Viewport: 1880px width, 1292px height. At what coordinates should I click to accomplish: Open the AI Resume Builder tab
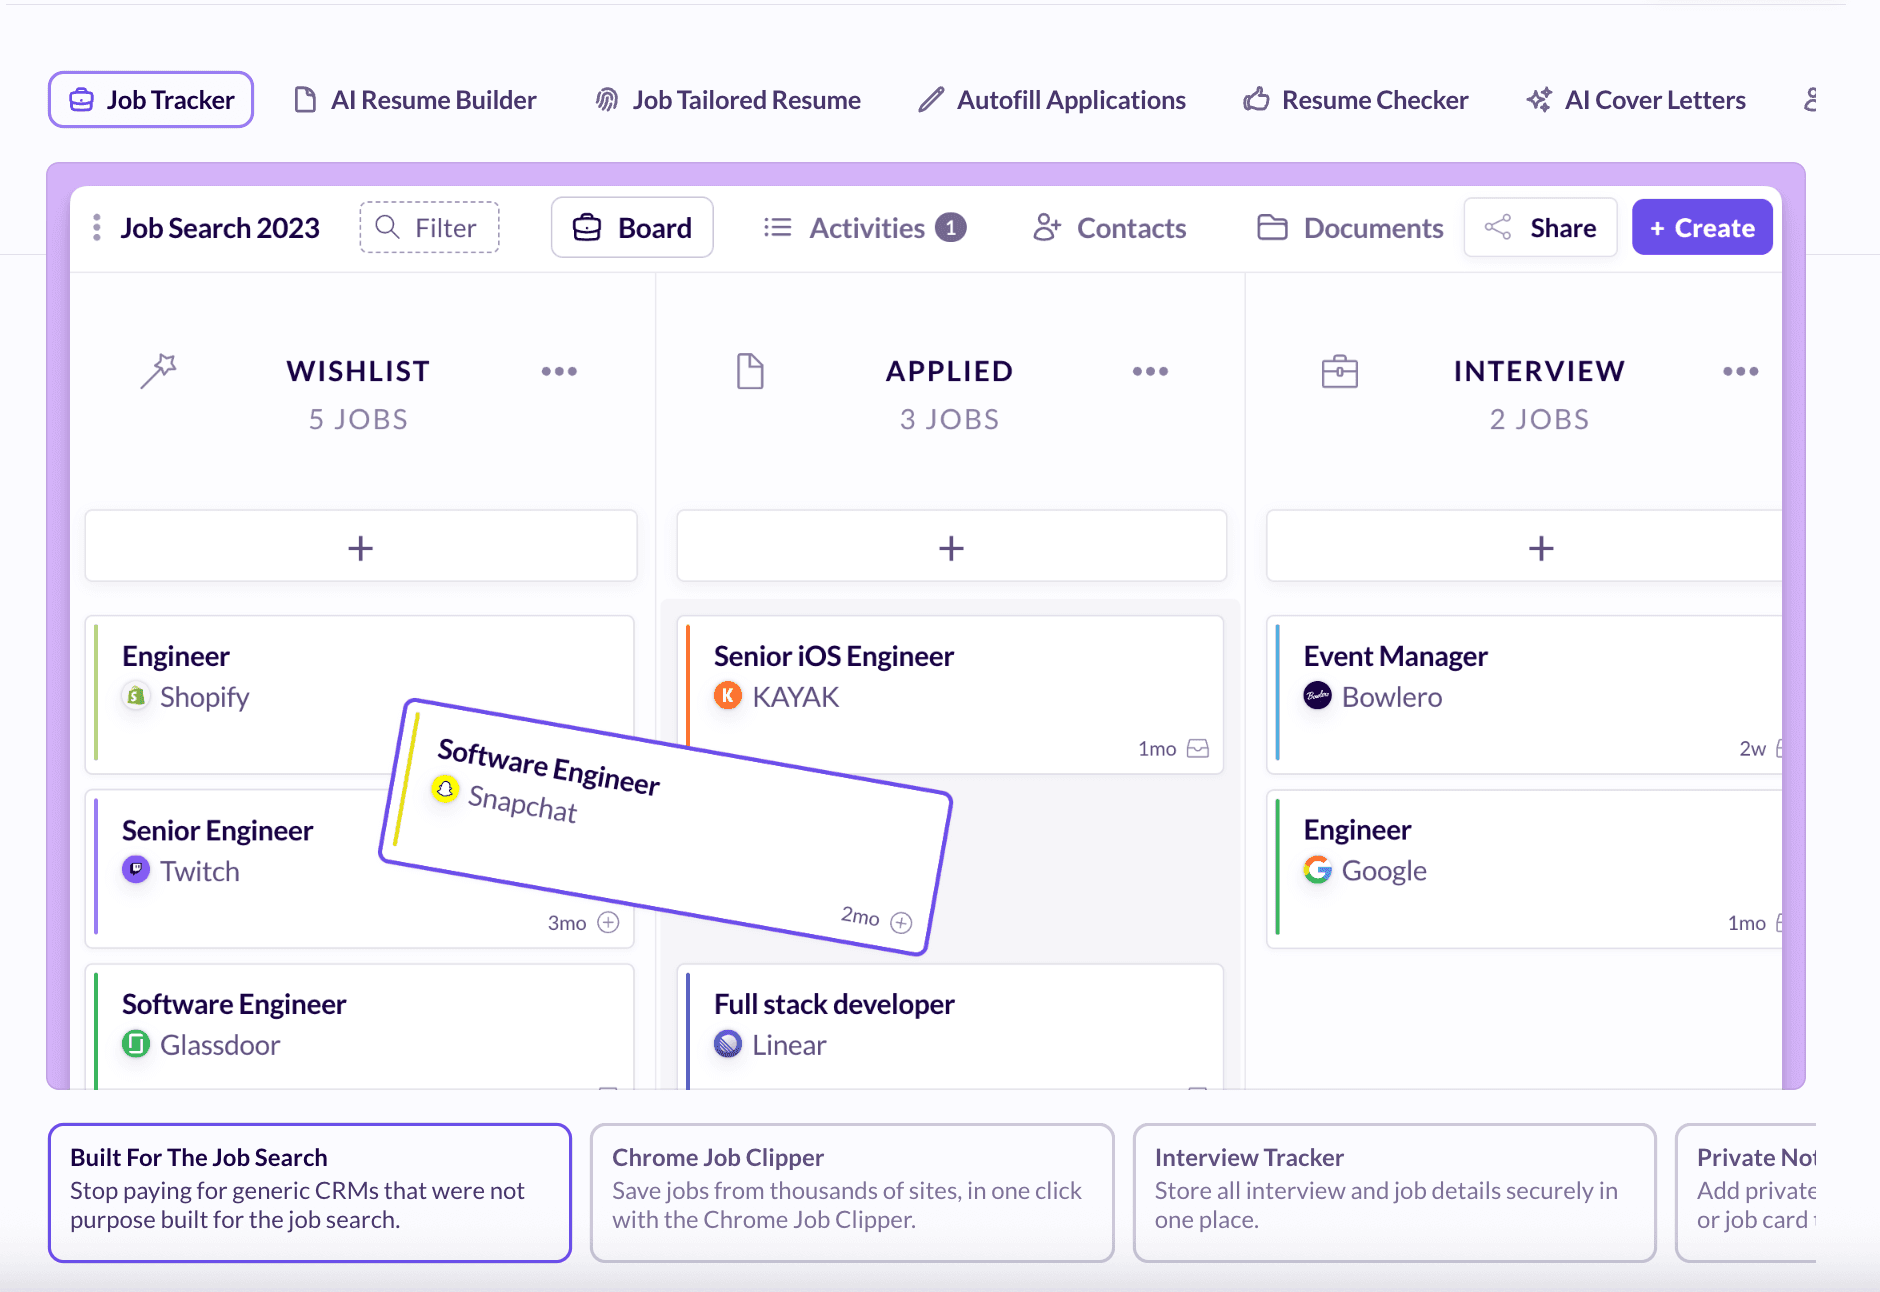(x=415, y=100)
